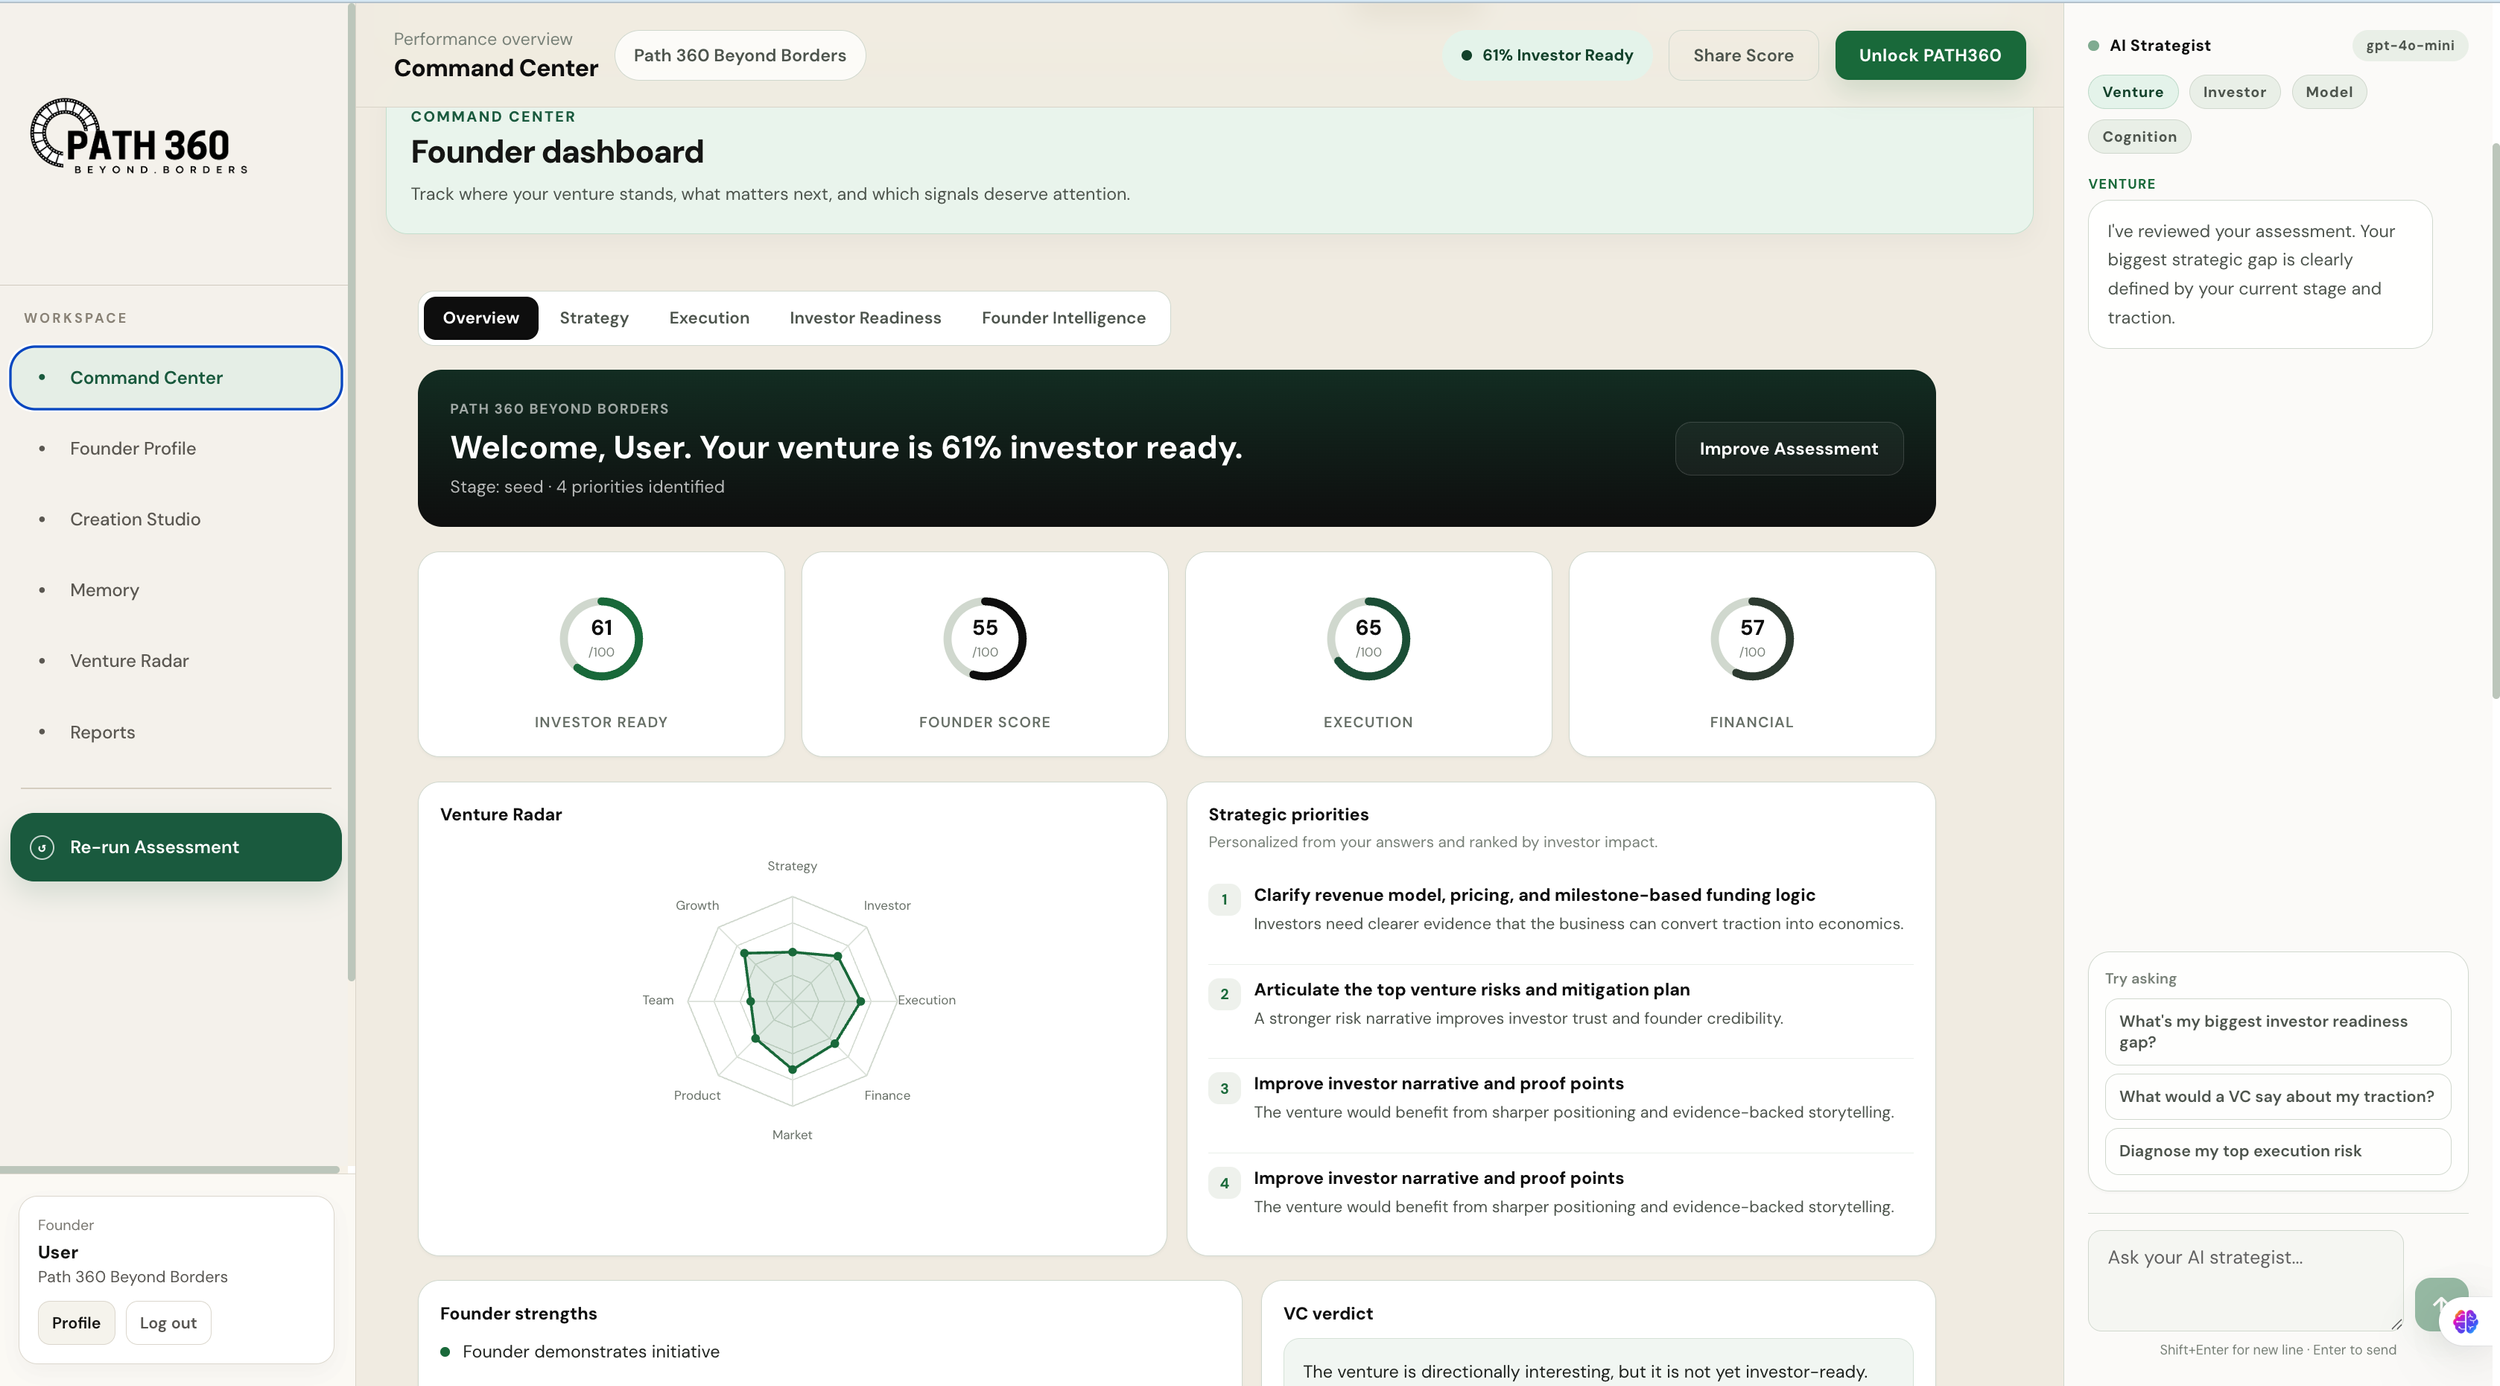Select the Venture strategist mode chip

tap(2133, 92)
